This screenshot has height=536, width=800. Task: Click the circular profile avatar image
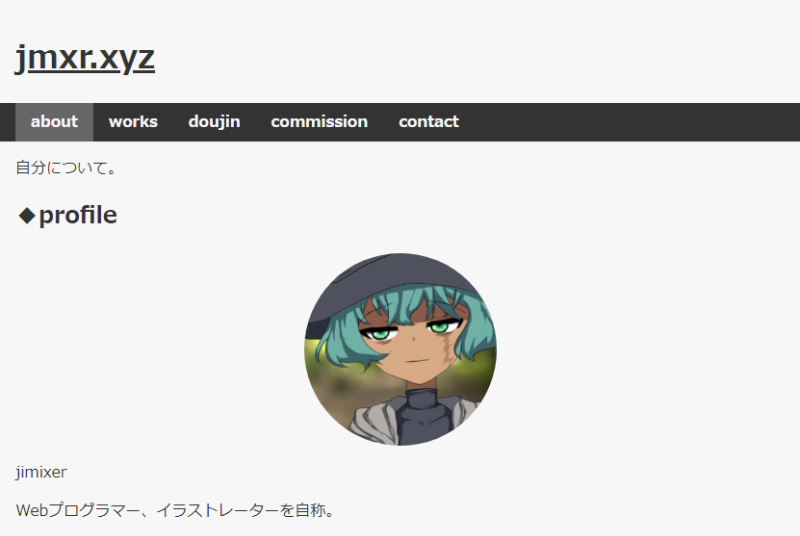point(401,349)
